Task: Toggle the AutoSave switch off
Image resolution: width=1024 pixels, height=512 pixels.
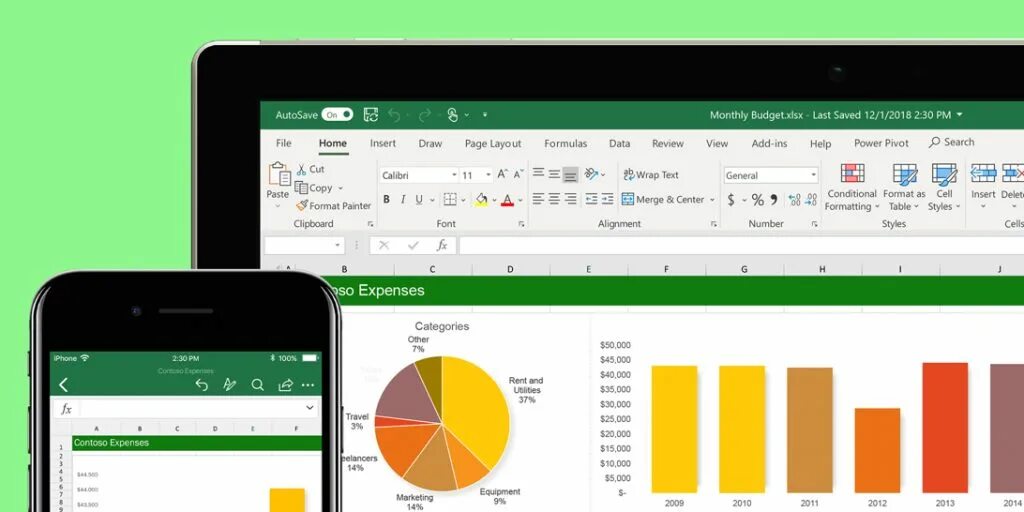Action: tap(337, 115)
